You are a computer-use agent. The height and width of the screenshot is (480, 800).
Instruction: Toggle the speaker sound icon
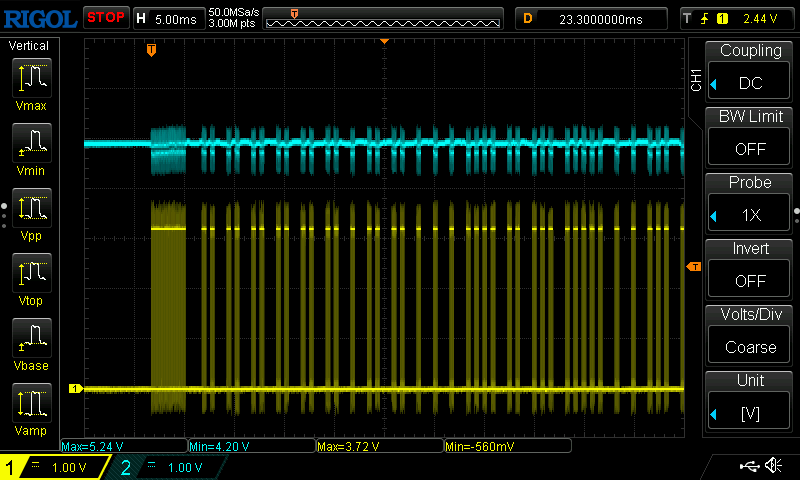coord(773,465)
